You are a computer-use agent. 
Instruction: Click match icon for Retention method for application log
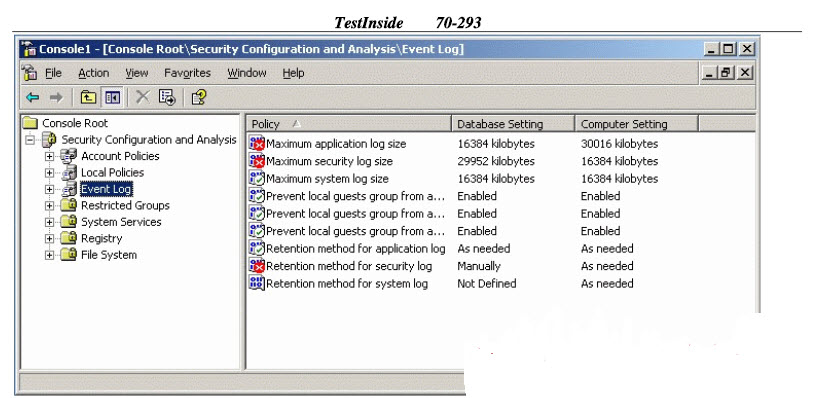tap(257, 248)
